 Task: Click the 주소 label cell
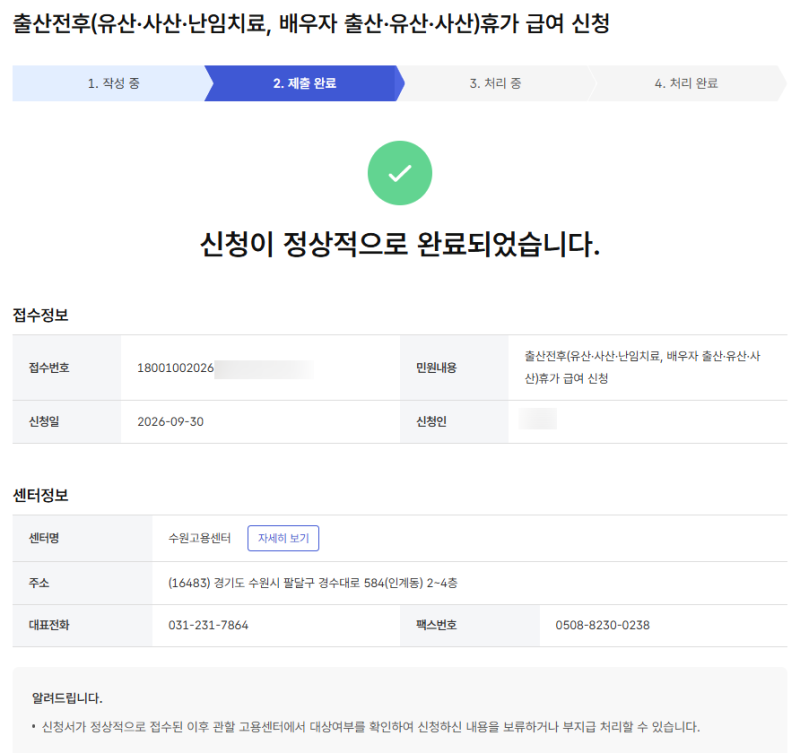83,583
